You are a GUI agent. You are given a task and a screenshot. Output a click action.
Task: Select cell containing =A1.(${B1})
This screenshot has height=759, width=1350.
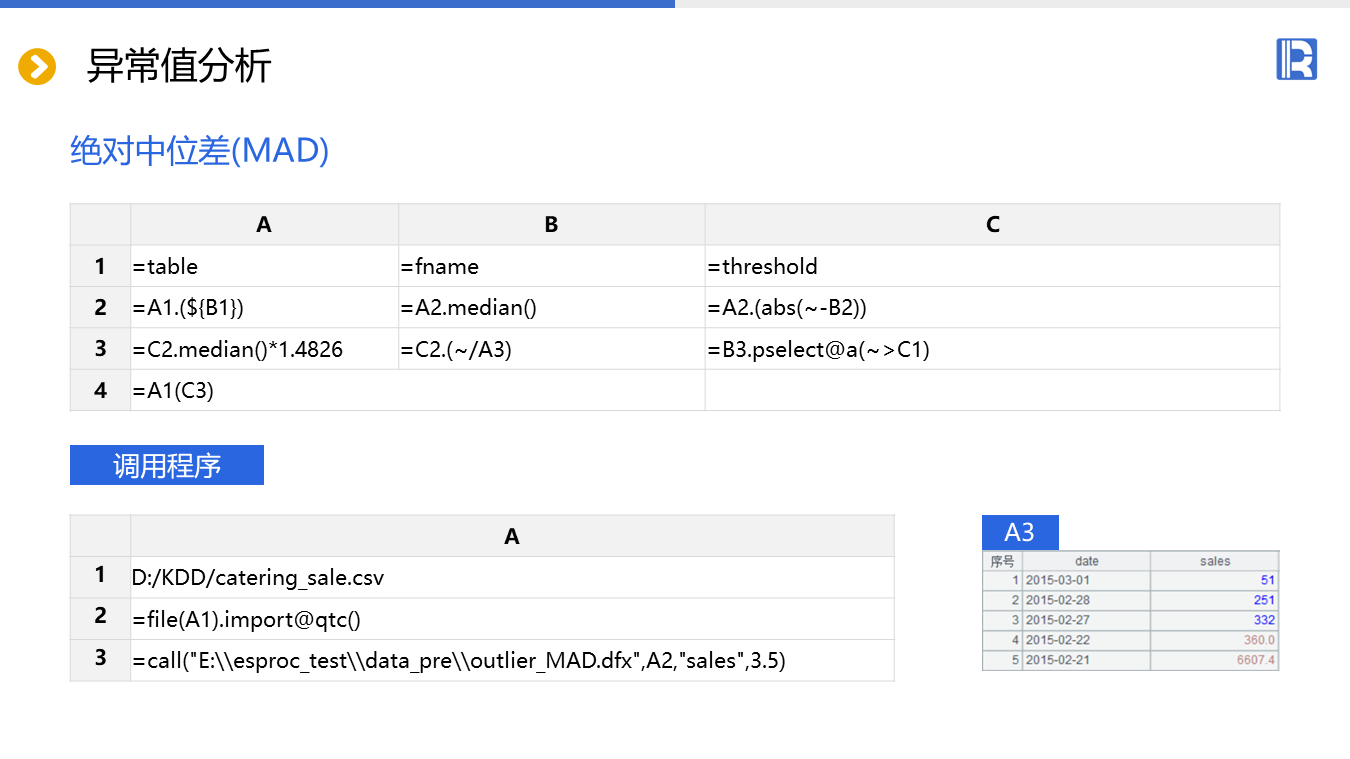(264, 308)
